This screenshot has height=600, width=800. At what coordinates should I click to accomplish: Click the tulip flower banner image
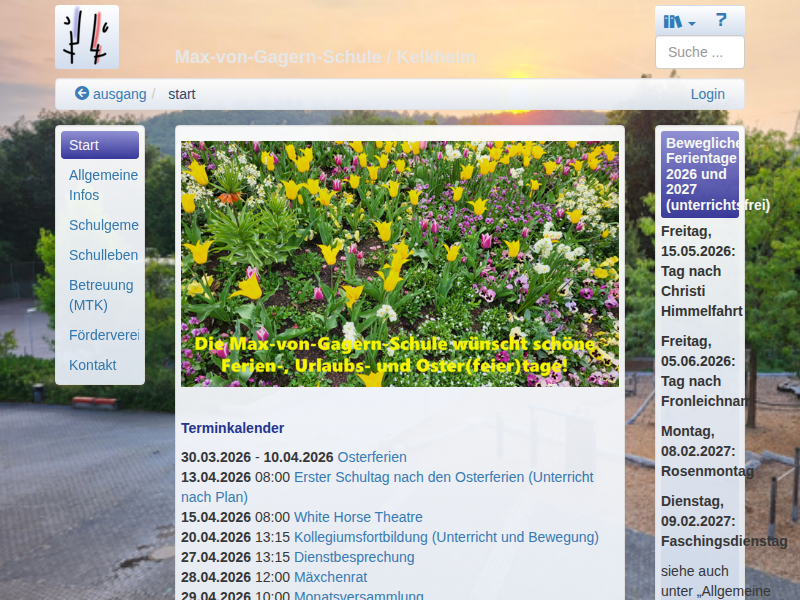399,263
